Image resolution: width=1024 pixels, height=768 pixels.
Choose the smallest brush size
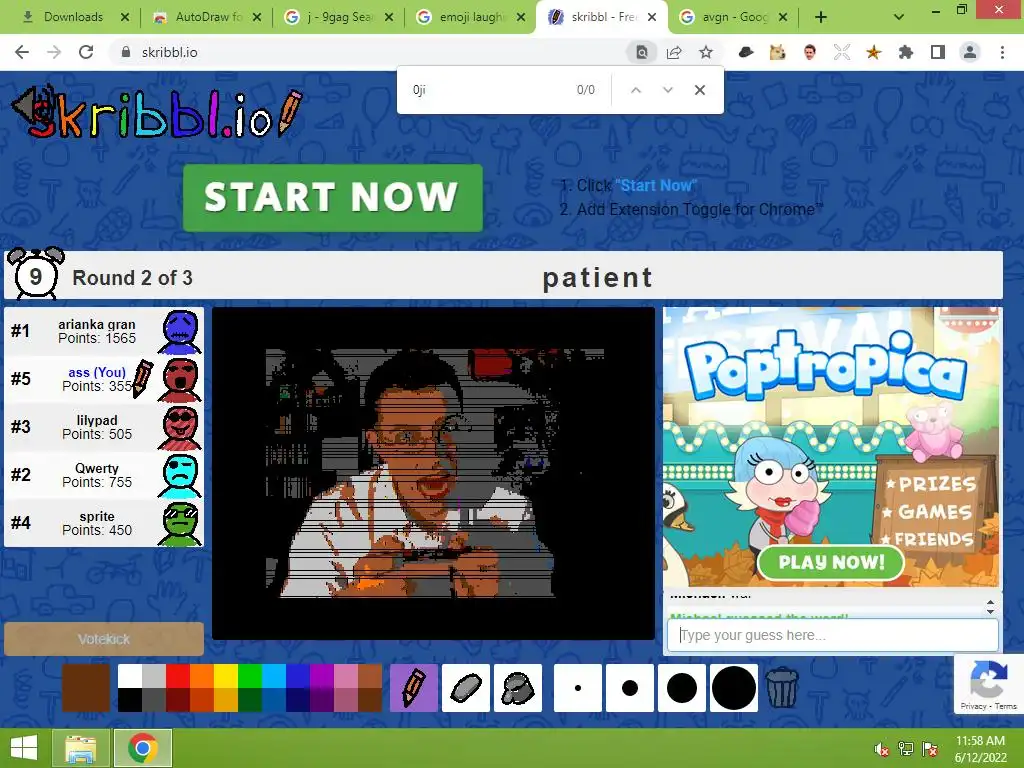coord(577,688)
